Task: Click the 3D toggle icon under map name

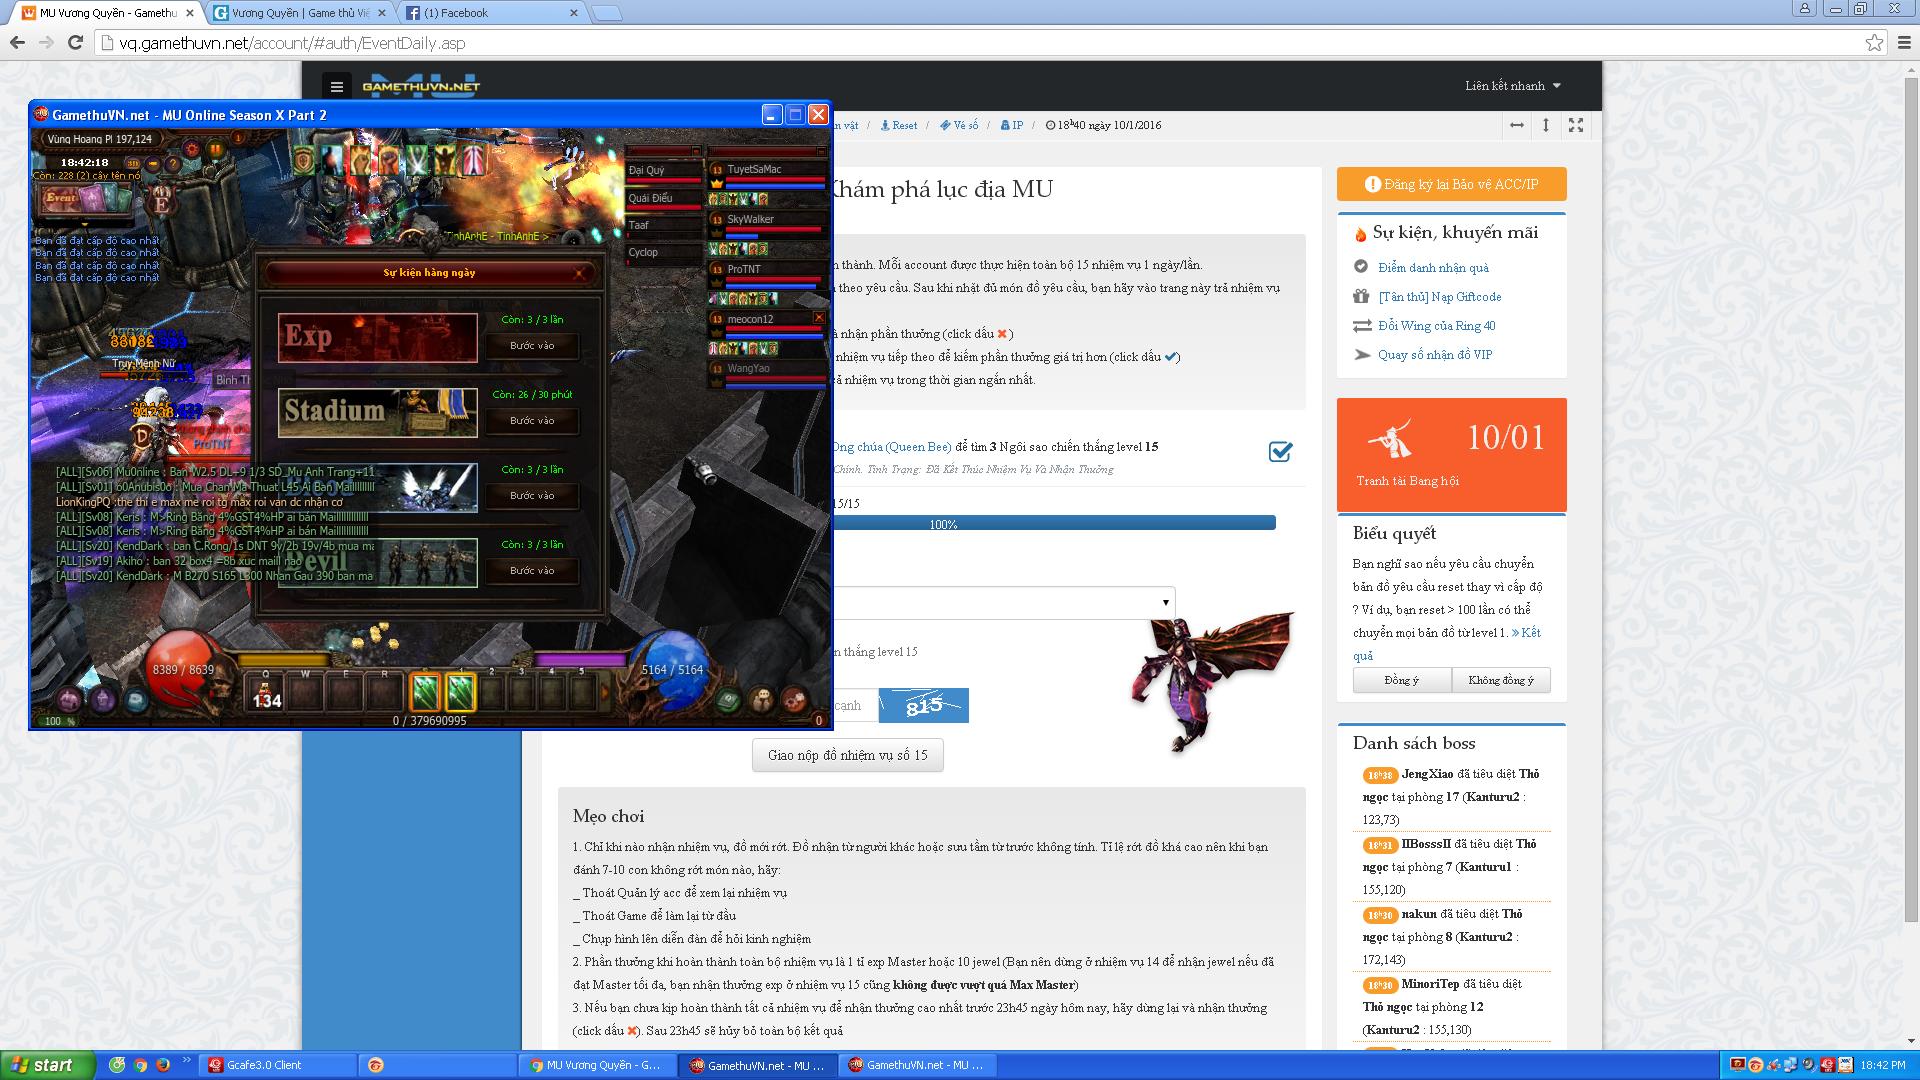Action: 133,163
